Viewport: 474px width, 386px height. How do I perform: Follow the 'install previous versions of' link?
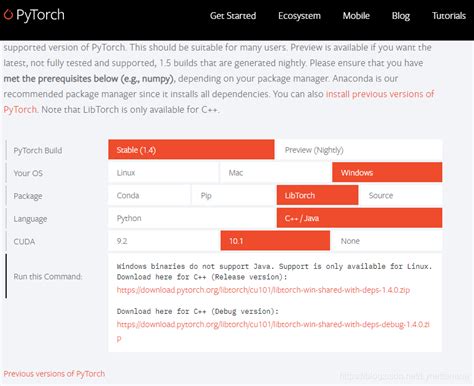tap(380, 94)
